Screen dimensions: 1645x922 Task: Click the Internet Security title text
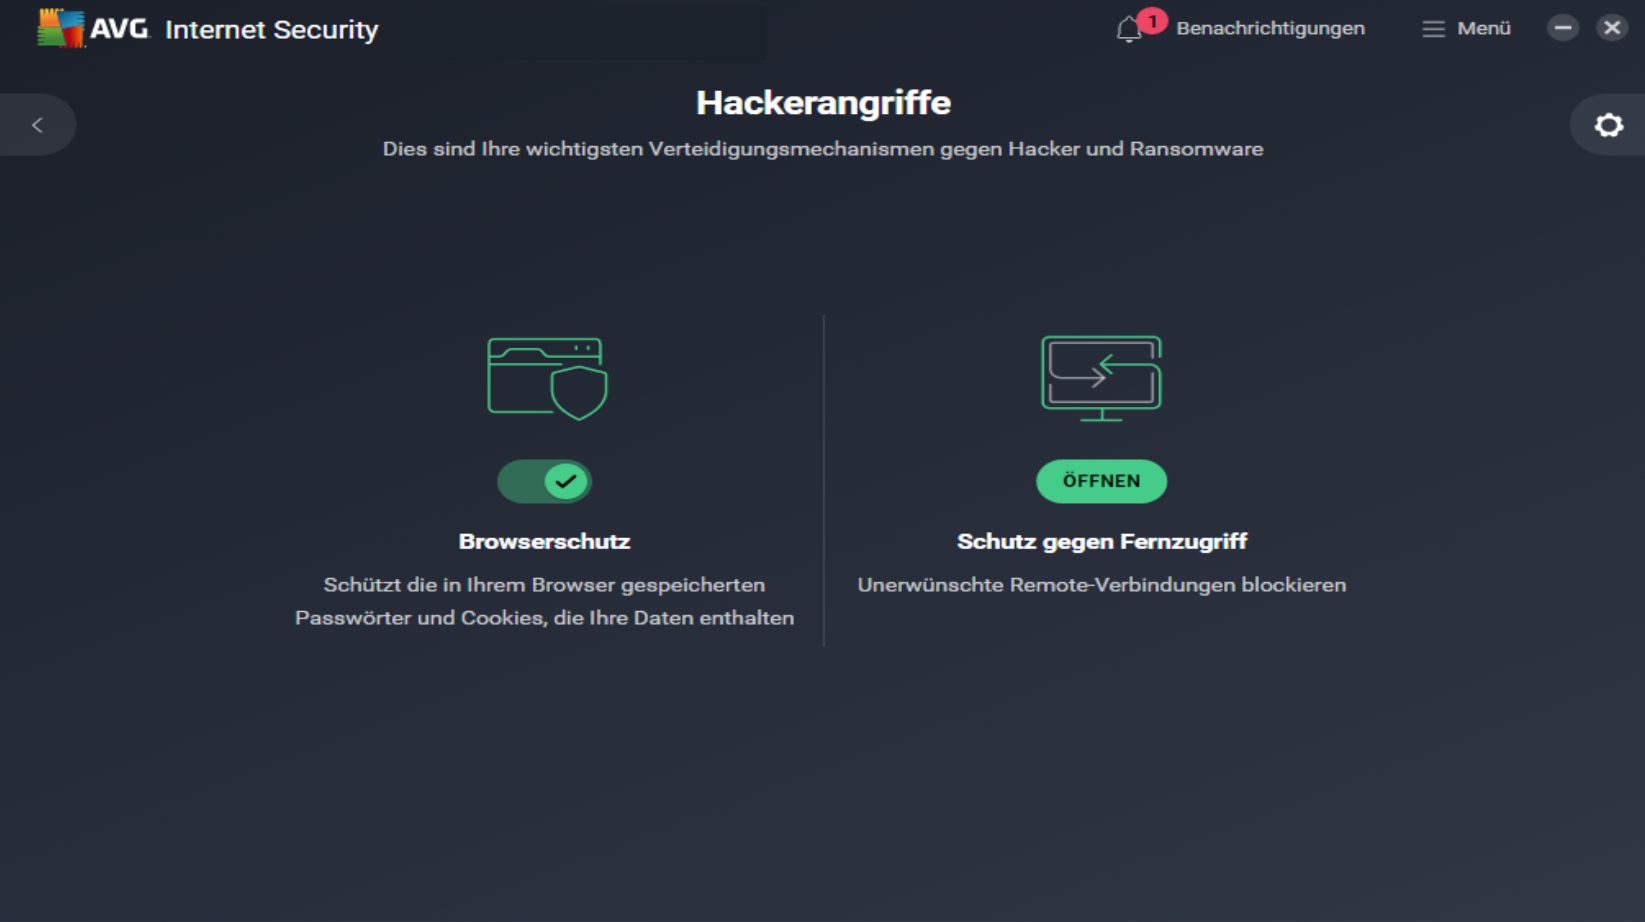point(271,29)
